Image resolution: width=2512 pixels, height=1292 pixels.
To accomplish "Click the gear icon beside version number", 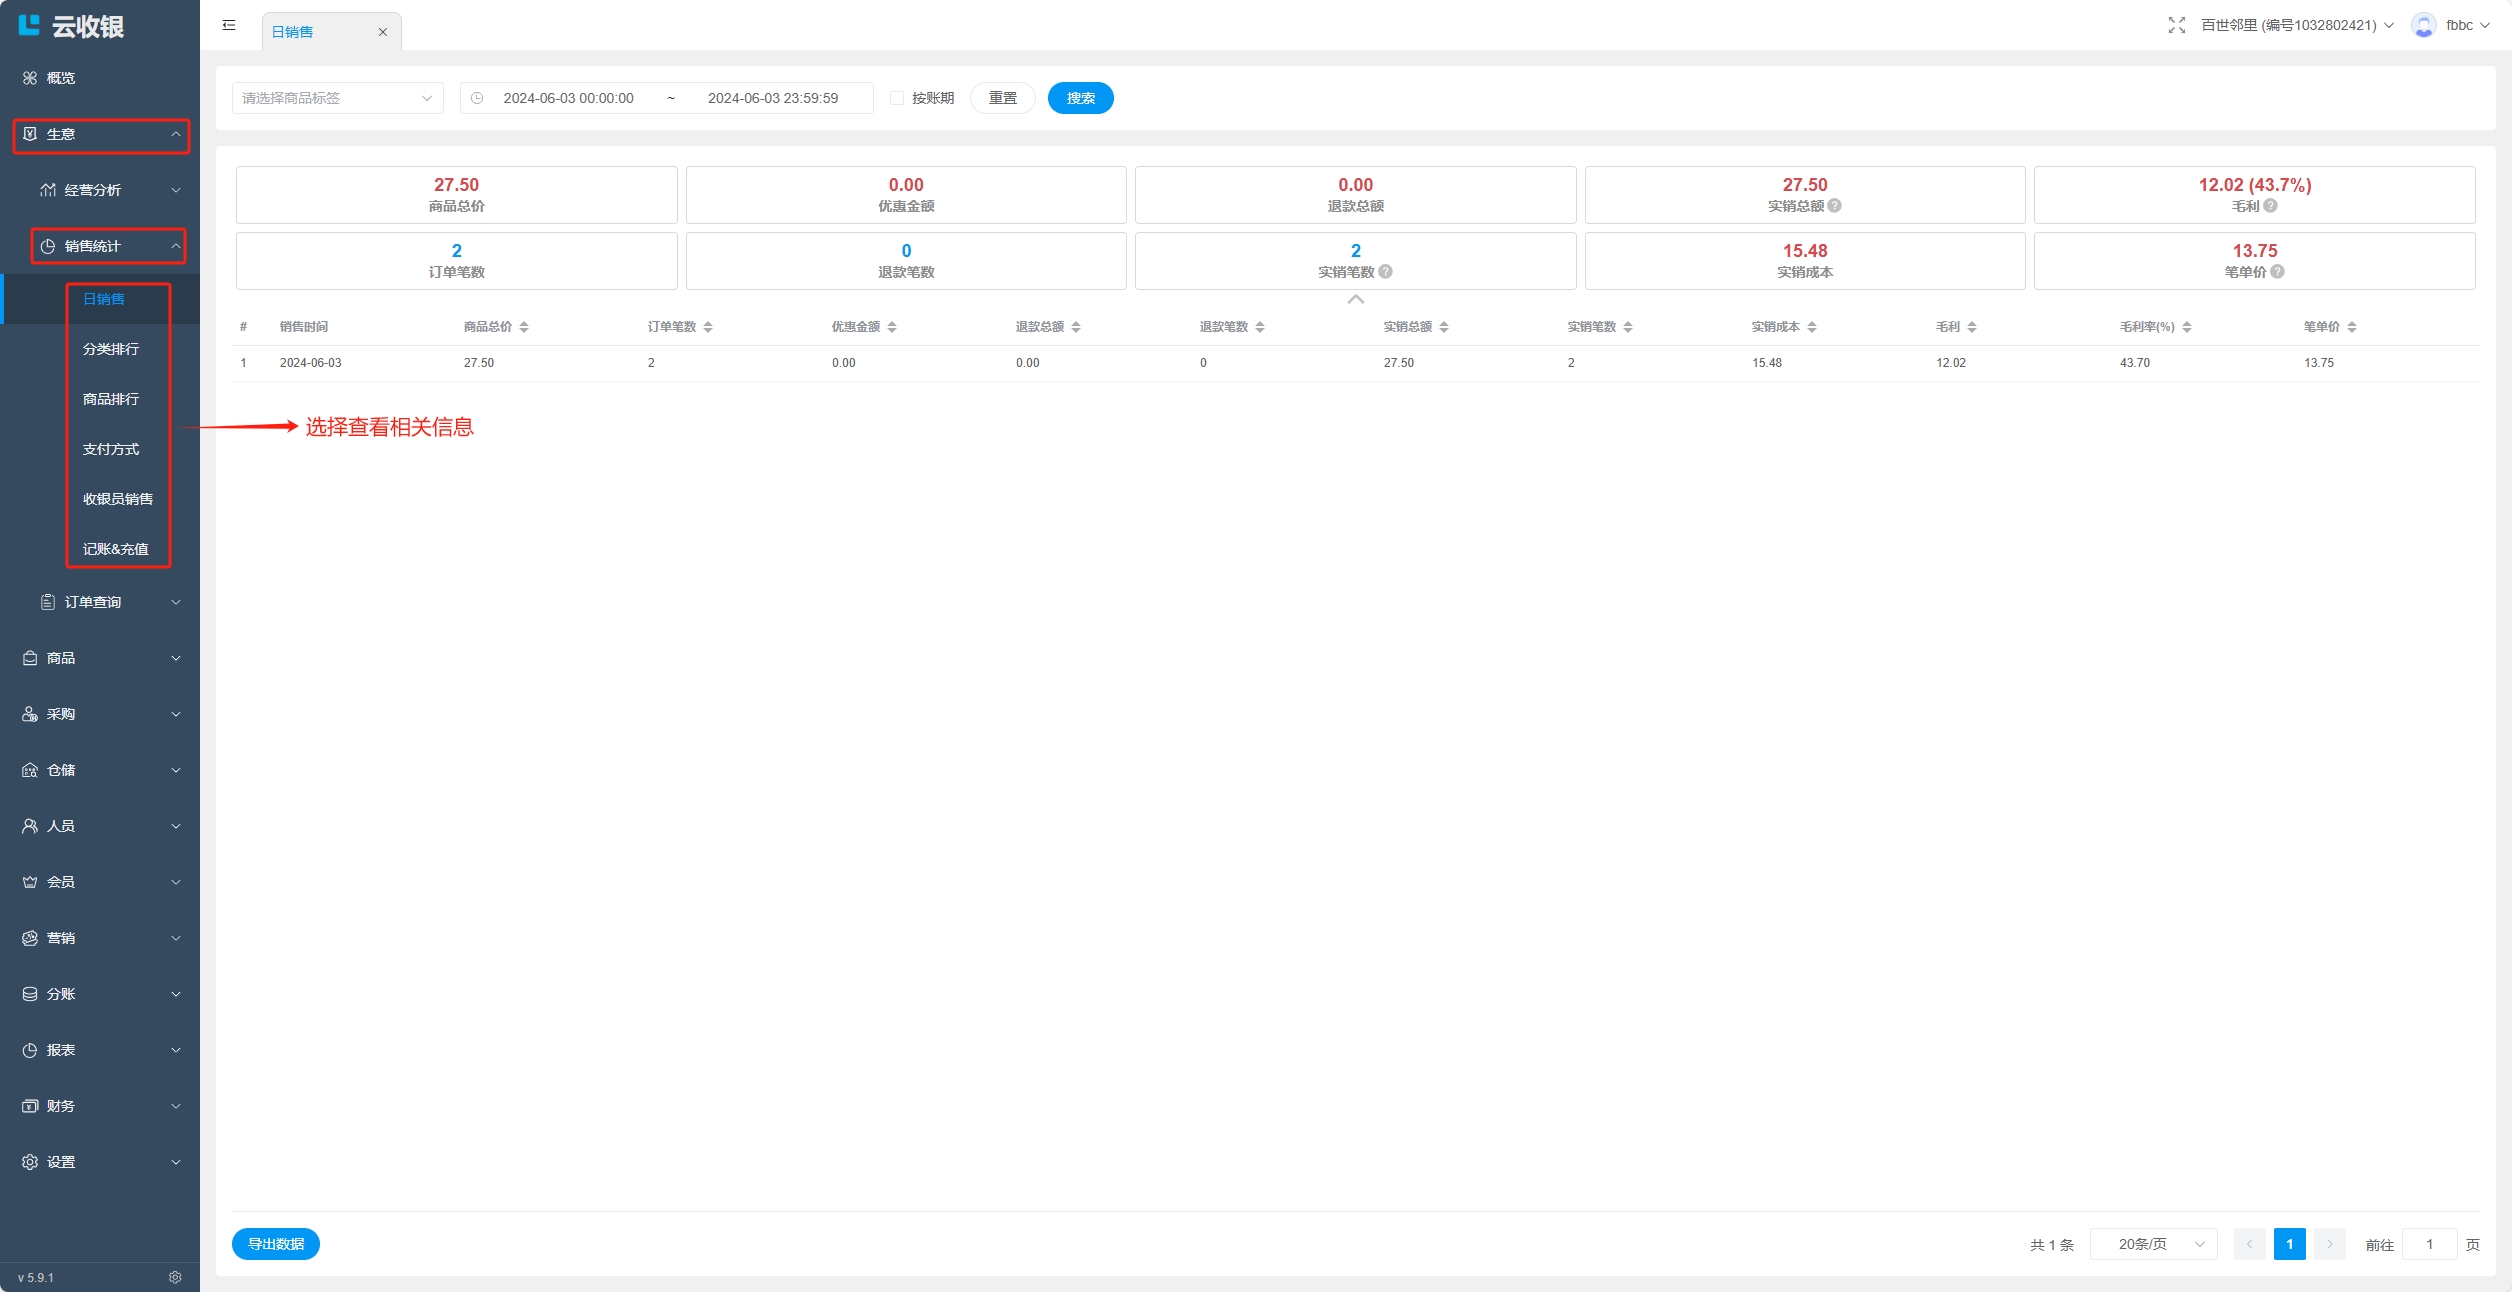I will pyautogui.click(x=175, y=1277).
